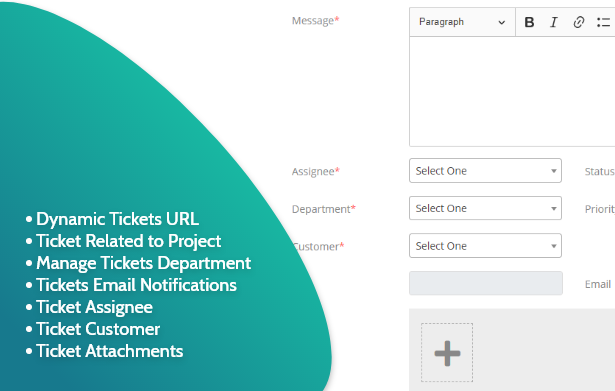
Task: Open the Paragraph style dropdown
Action: (462, 22)
